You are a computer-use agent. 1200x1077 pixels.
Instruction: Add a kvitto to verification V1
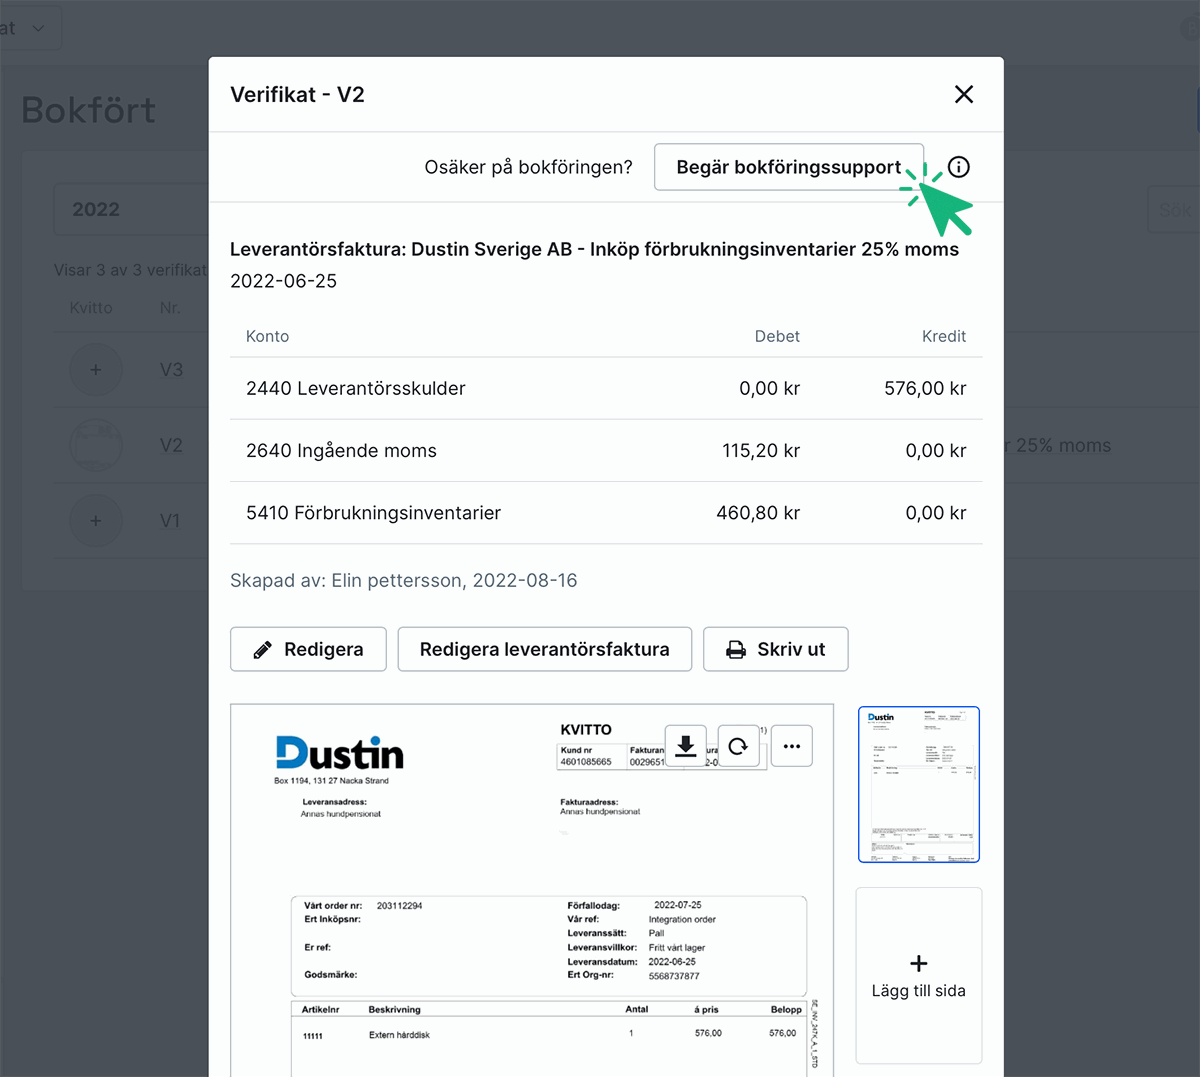pos(95,520)
